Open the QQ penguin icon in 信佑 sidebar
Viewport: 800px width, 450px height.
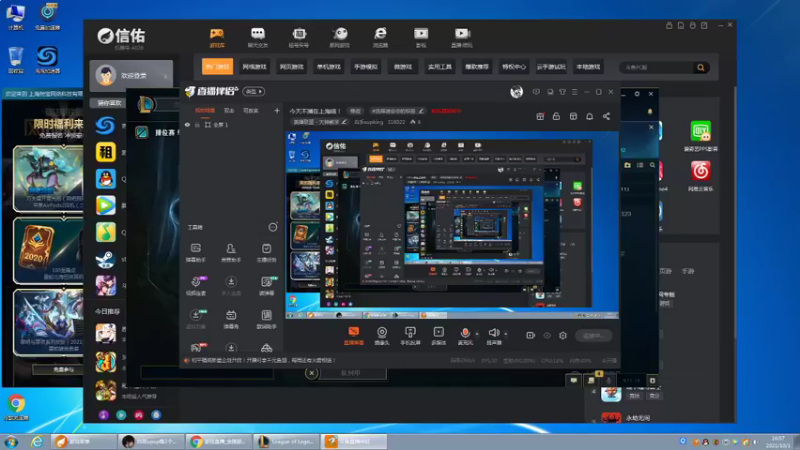(x=106, y=179)
